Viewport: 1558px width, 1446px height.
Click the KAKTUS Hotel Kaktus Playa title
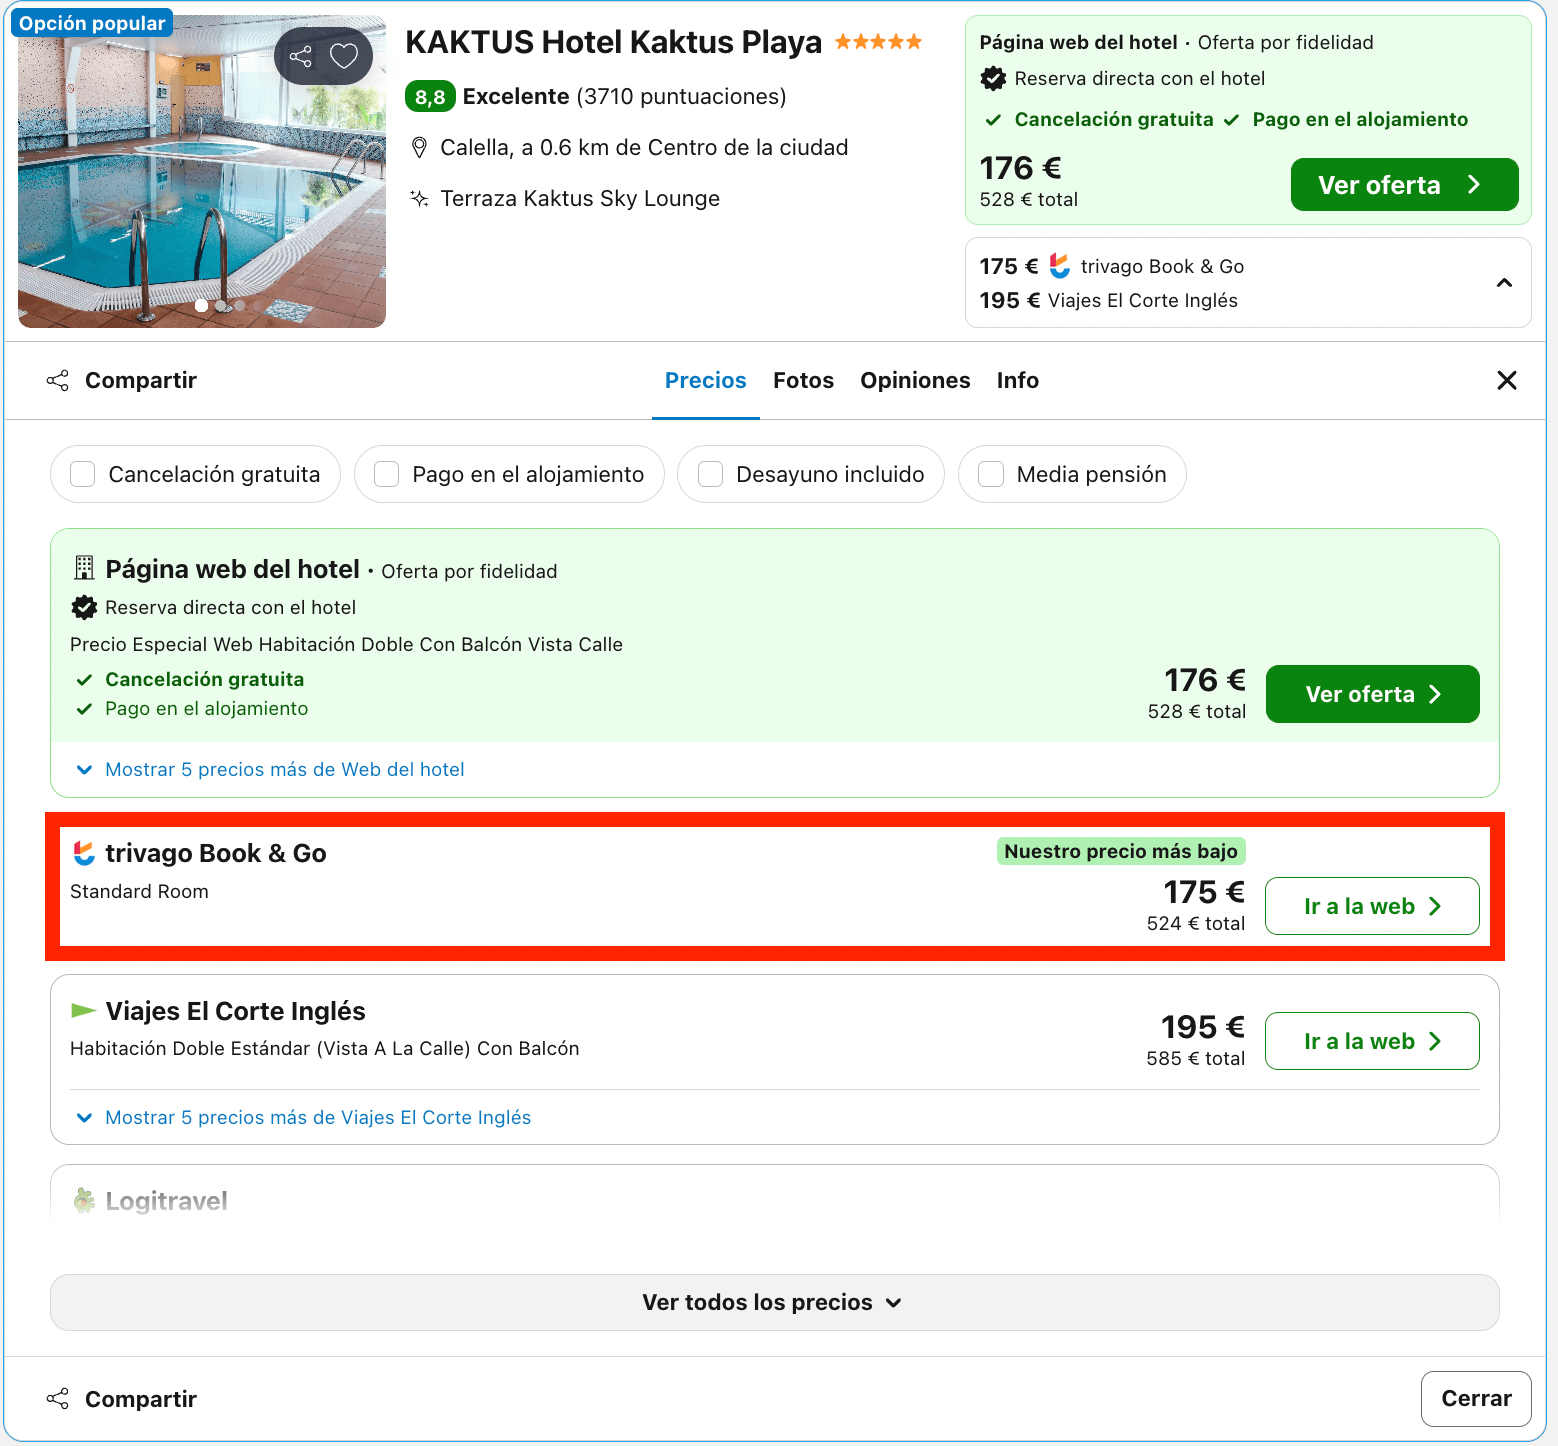coord(613,42)
